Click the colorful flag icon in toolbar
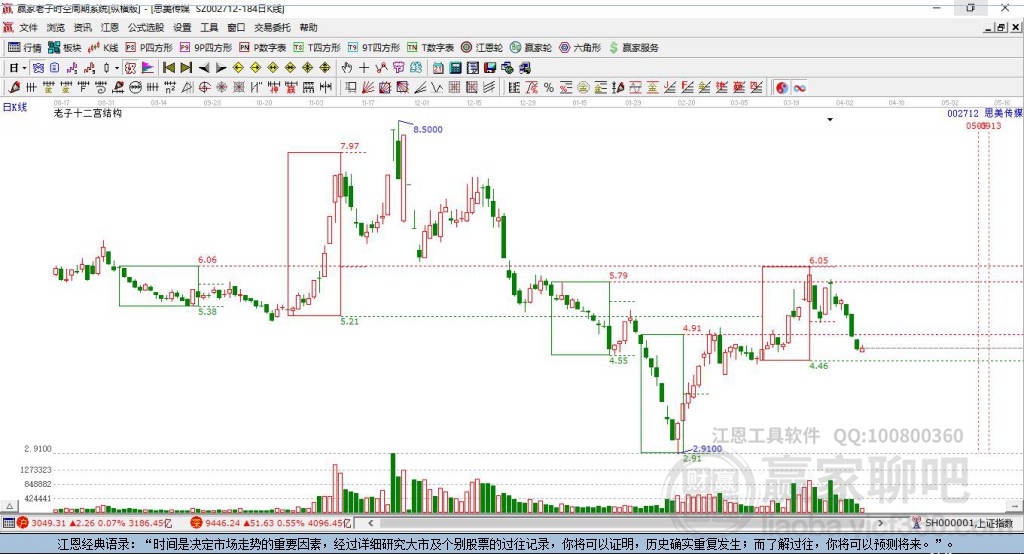The height and width of the screenshot is (554, 1024). (148, 68)
